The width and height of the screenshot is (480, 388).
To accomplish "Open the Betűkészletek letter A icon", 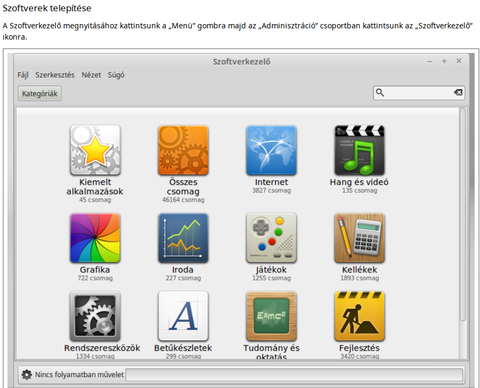I will (183, 316).
